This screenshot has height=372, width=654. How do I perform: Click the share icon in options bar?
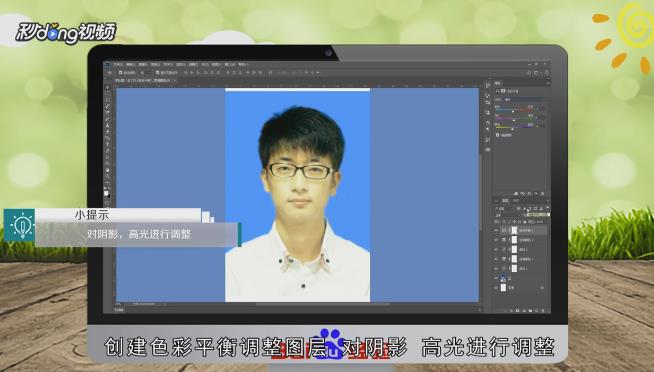pyautogui.click(x=546, y=73)
